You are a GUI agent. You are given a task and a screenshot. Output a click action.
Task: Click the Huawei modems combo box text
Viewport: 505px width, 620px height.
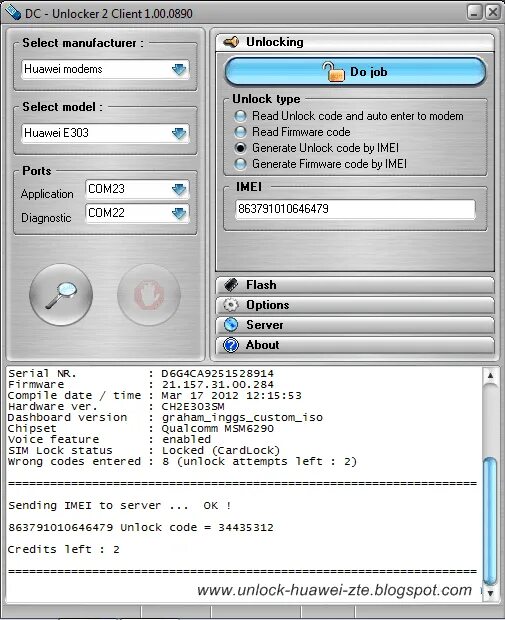(63, 69)
